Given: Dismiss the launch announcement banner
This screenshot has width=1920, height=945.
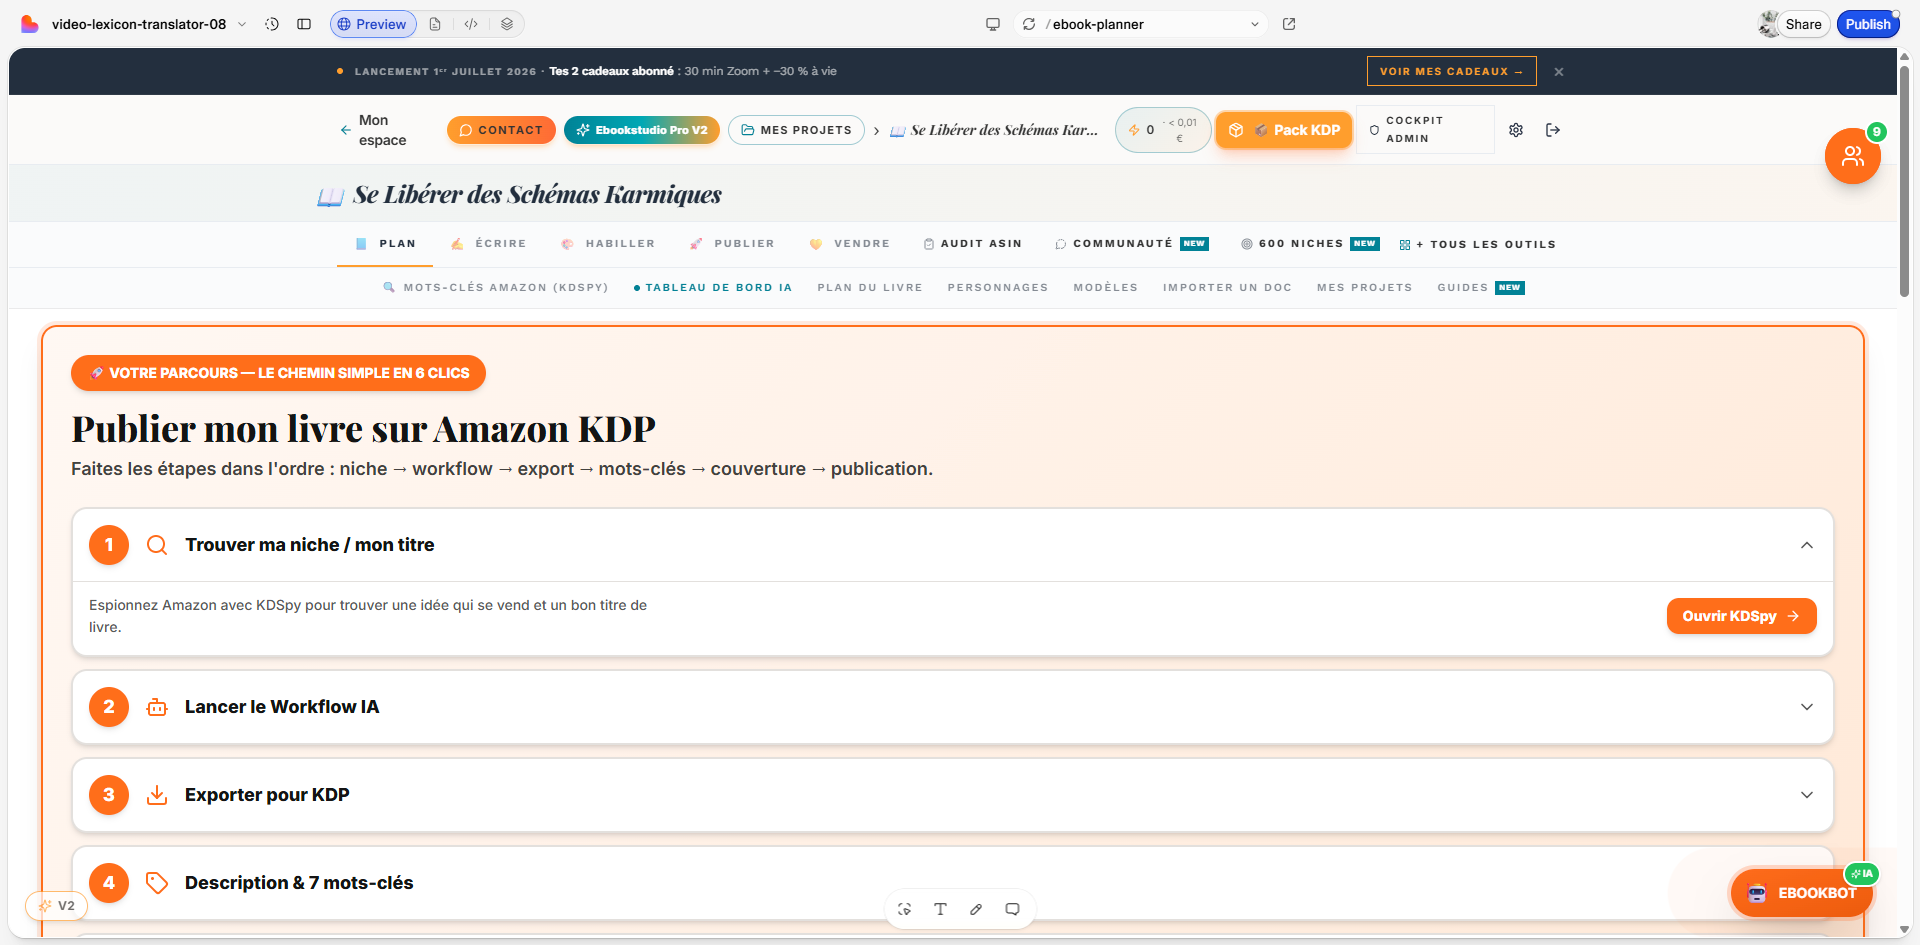Looking at the screenshot, I should 1559,72.
